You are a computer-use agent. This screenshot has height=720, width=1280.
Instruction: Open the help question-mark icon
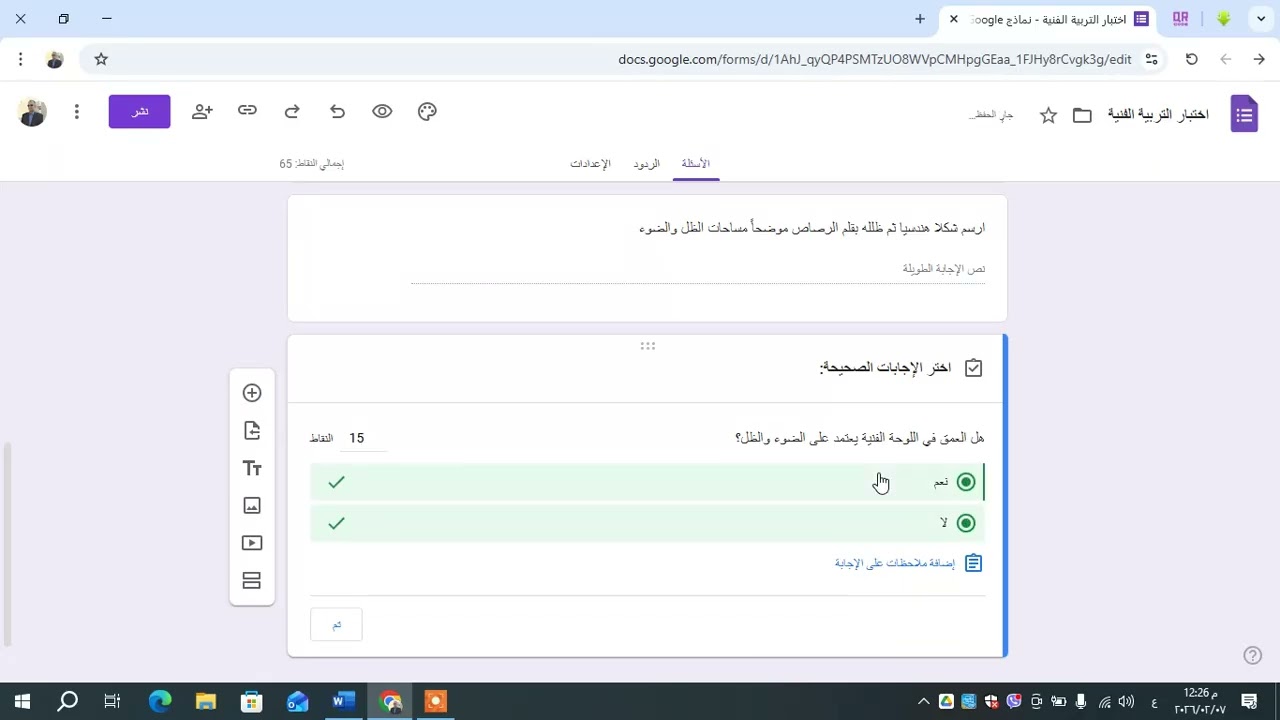pyautogui.click(x=1252, y=655)
